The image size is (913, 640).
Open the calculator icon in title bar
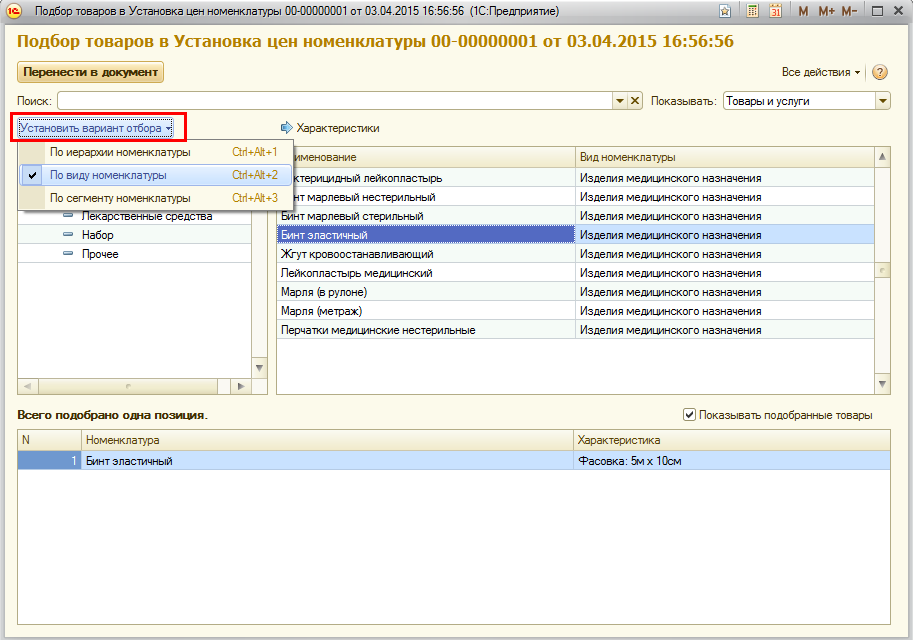pos(751,11)
